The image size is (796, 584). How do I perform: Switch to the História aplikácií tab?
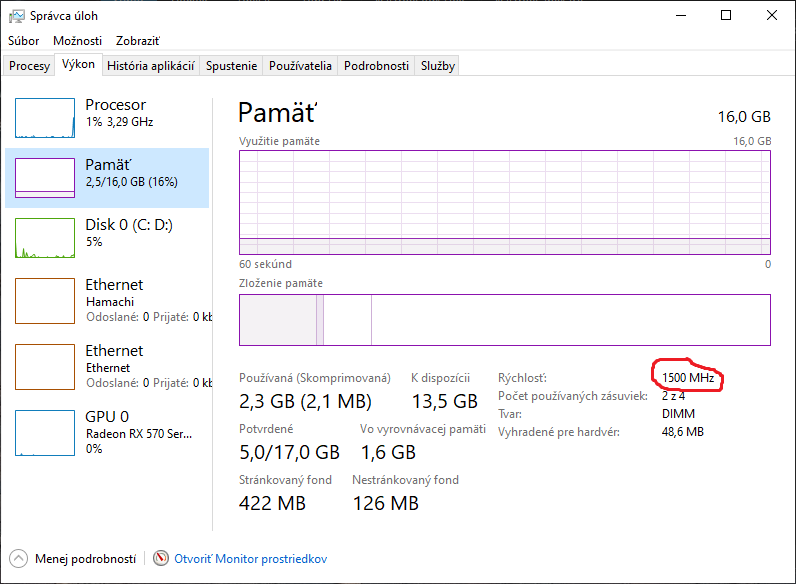[150, 66]
